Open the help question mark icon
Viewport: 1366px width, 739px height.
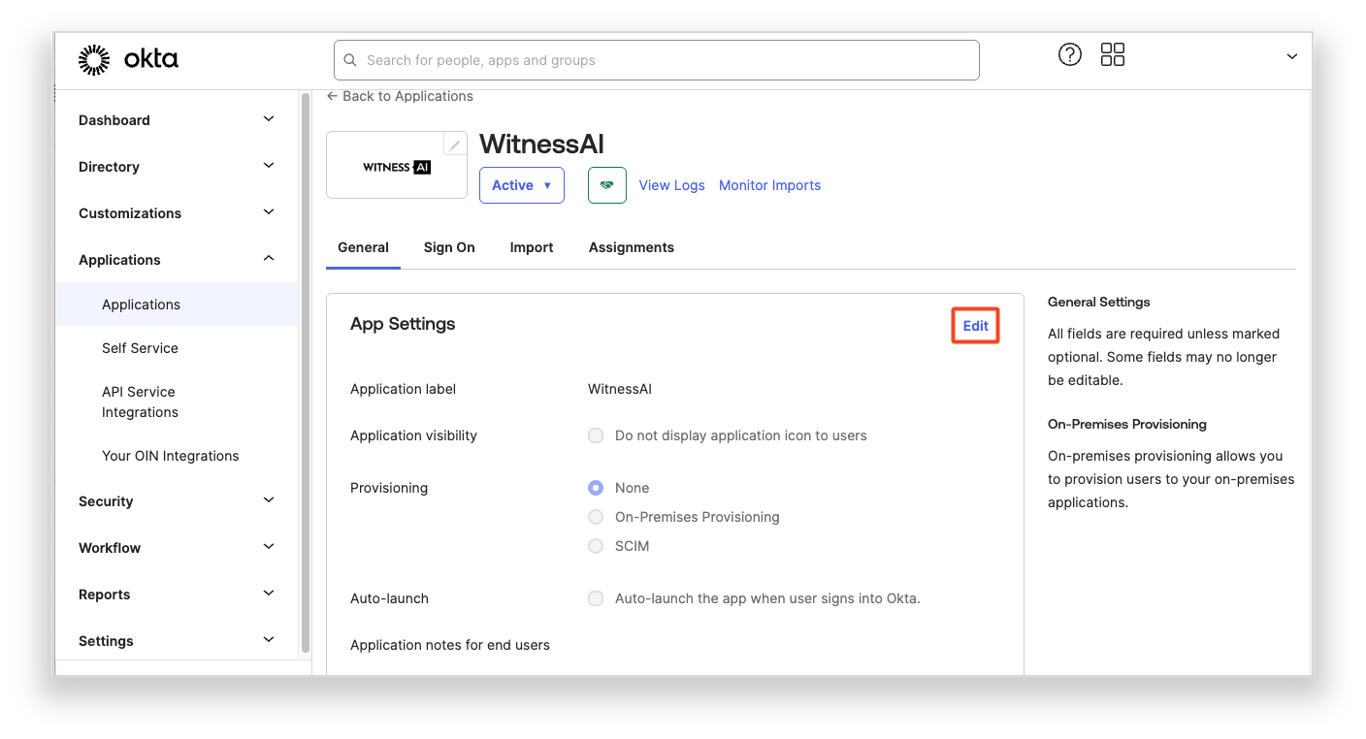coord(1069,55)
